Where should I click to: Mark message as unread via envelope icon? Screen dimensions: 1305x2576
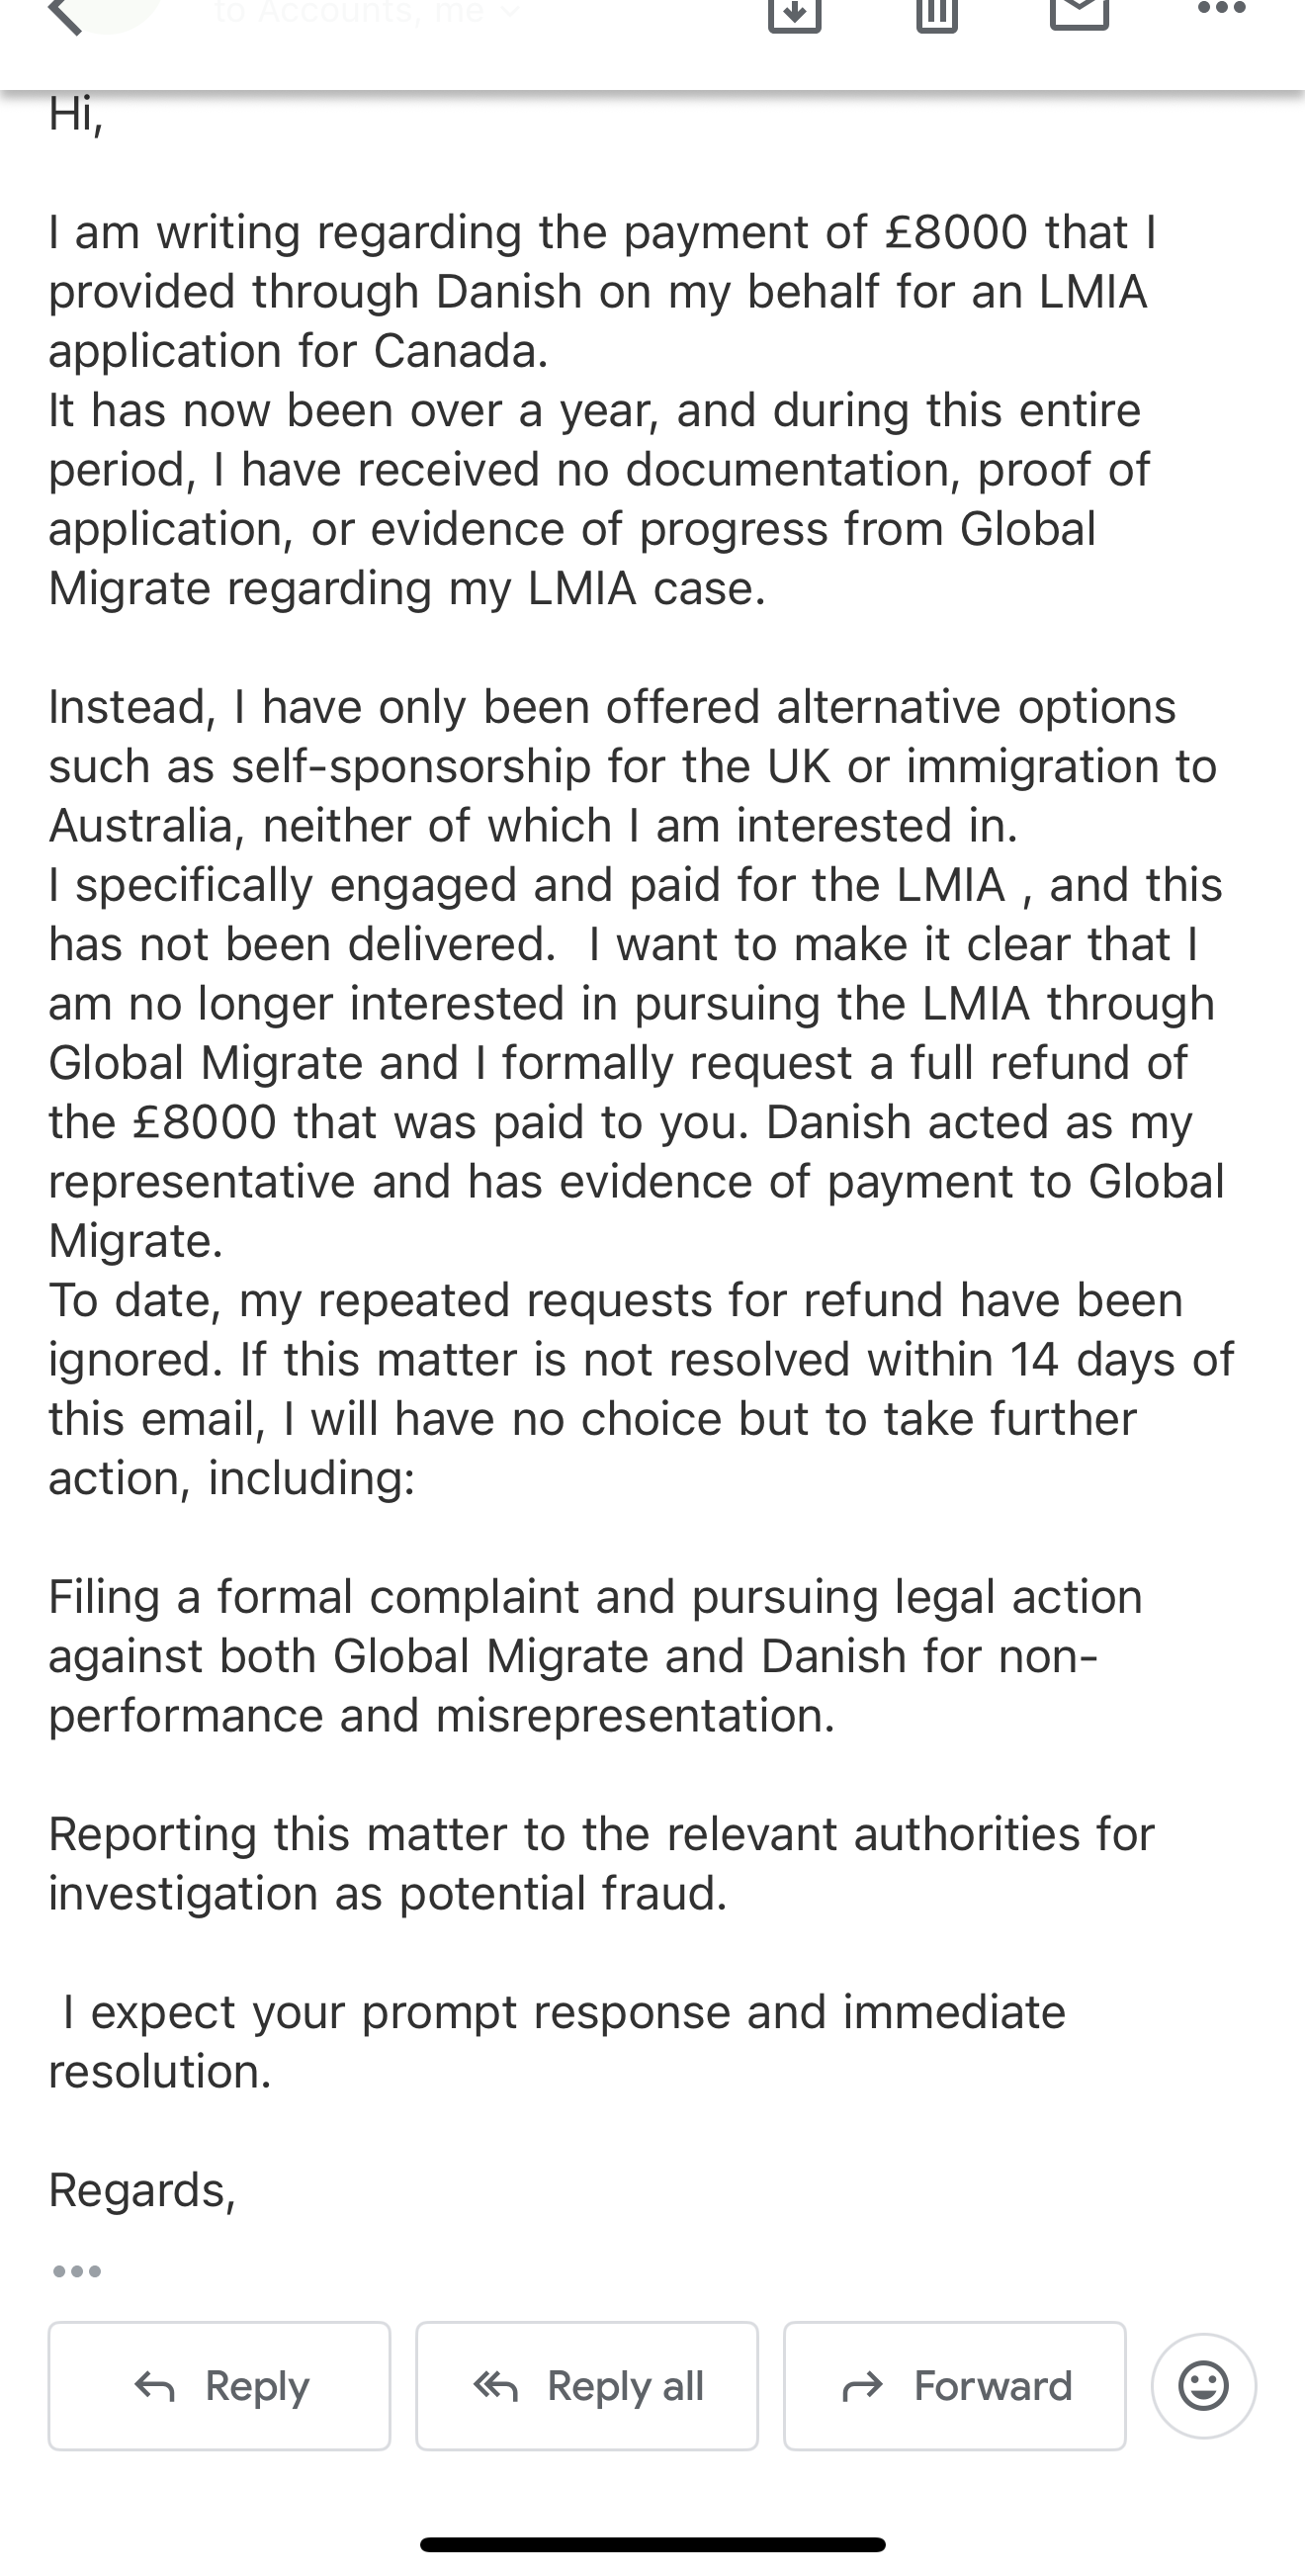1080,12
